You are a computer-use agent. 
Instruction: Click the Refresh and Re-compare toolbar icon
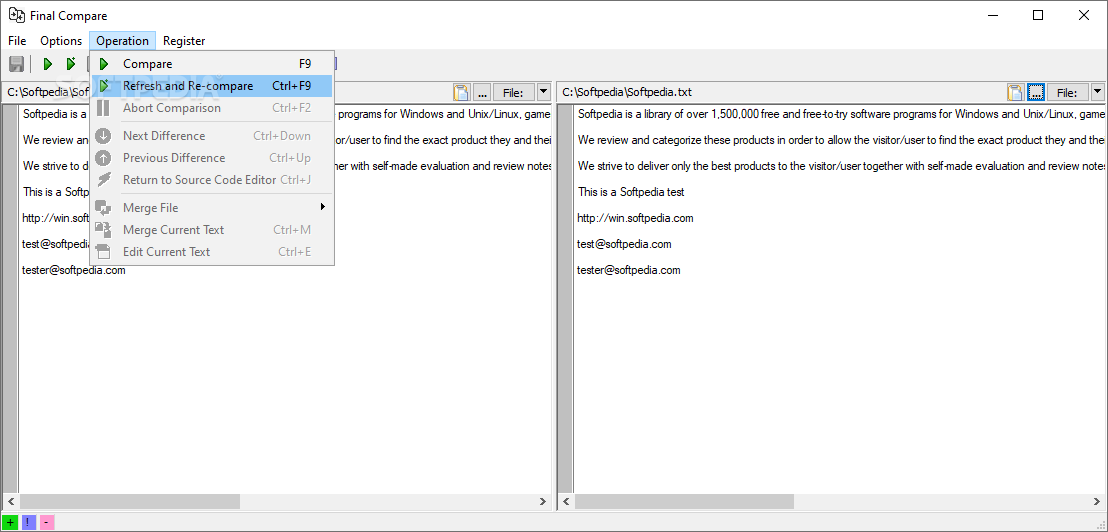coord(71,64)
